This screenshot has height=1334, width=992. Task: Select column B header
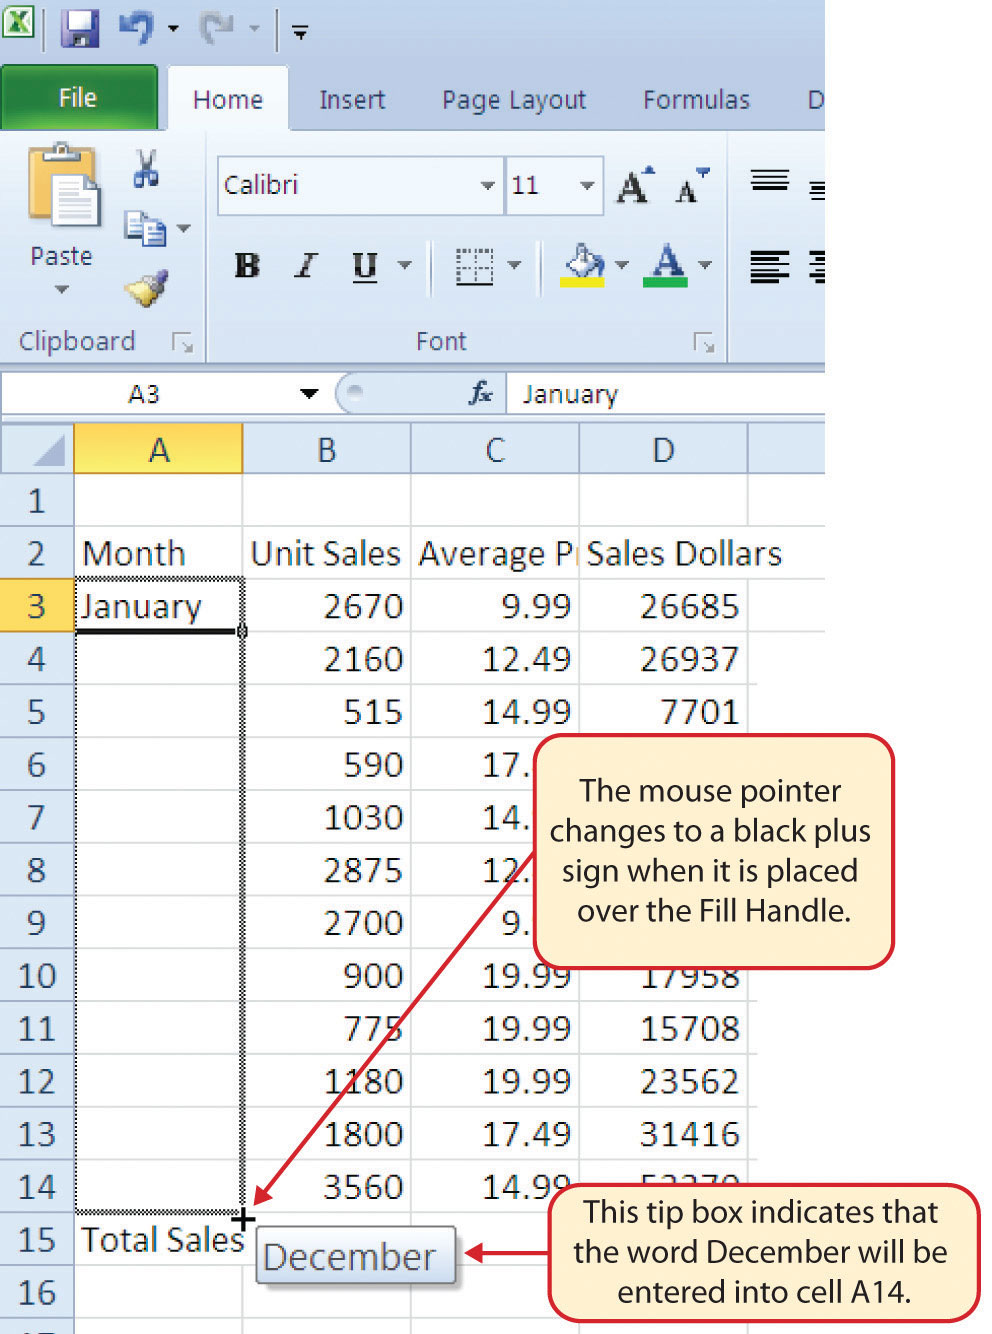click(x=327, y=449)
